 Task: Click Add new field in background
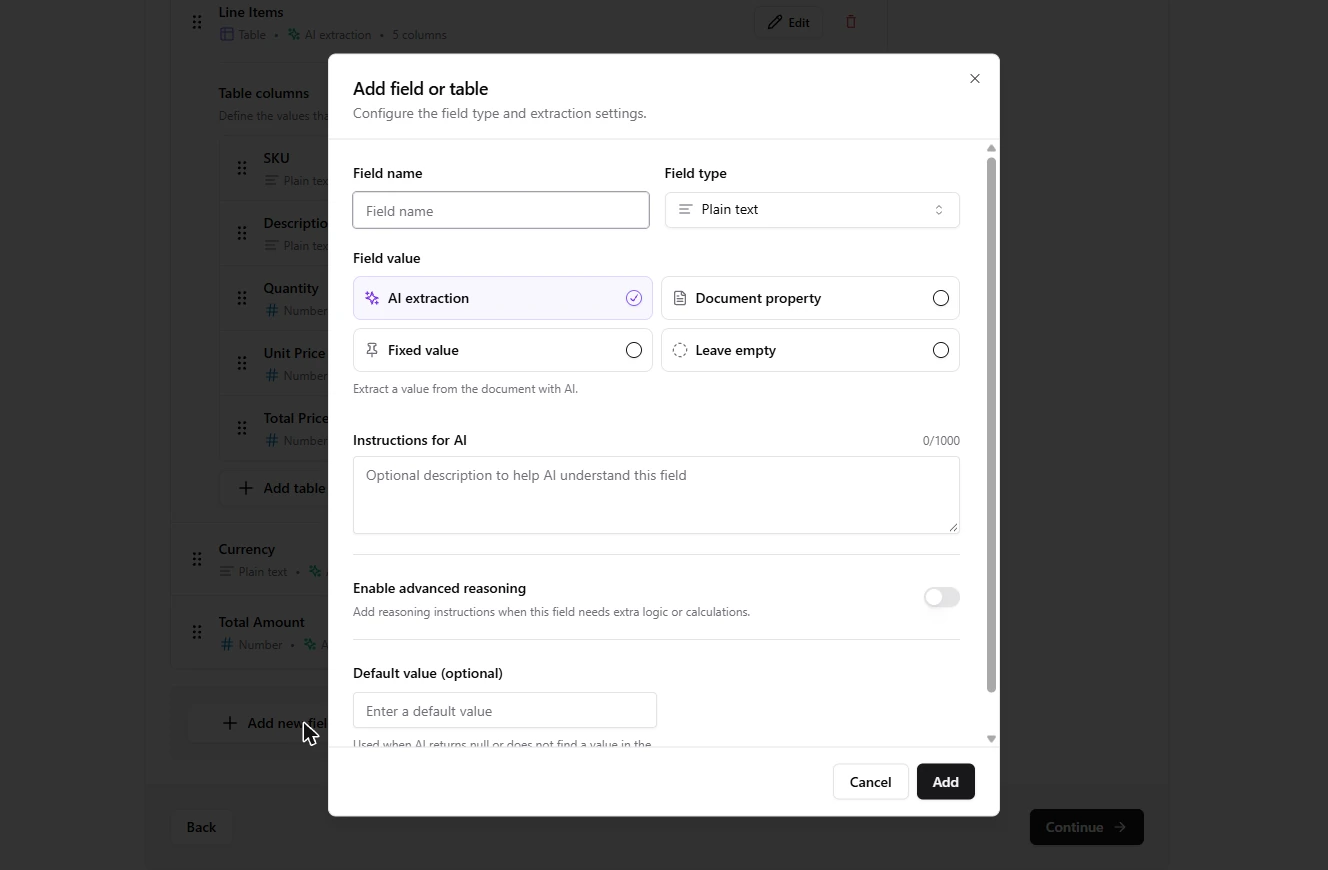point(259,723)
